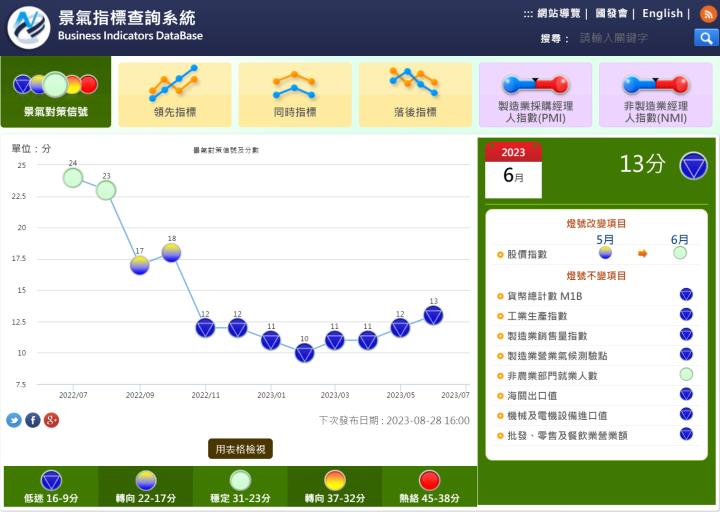720x512 pixels.
Task: Click the 2023 6月 calendar date card
Action: [x=513, y=170]
